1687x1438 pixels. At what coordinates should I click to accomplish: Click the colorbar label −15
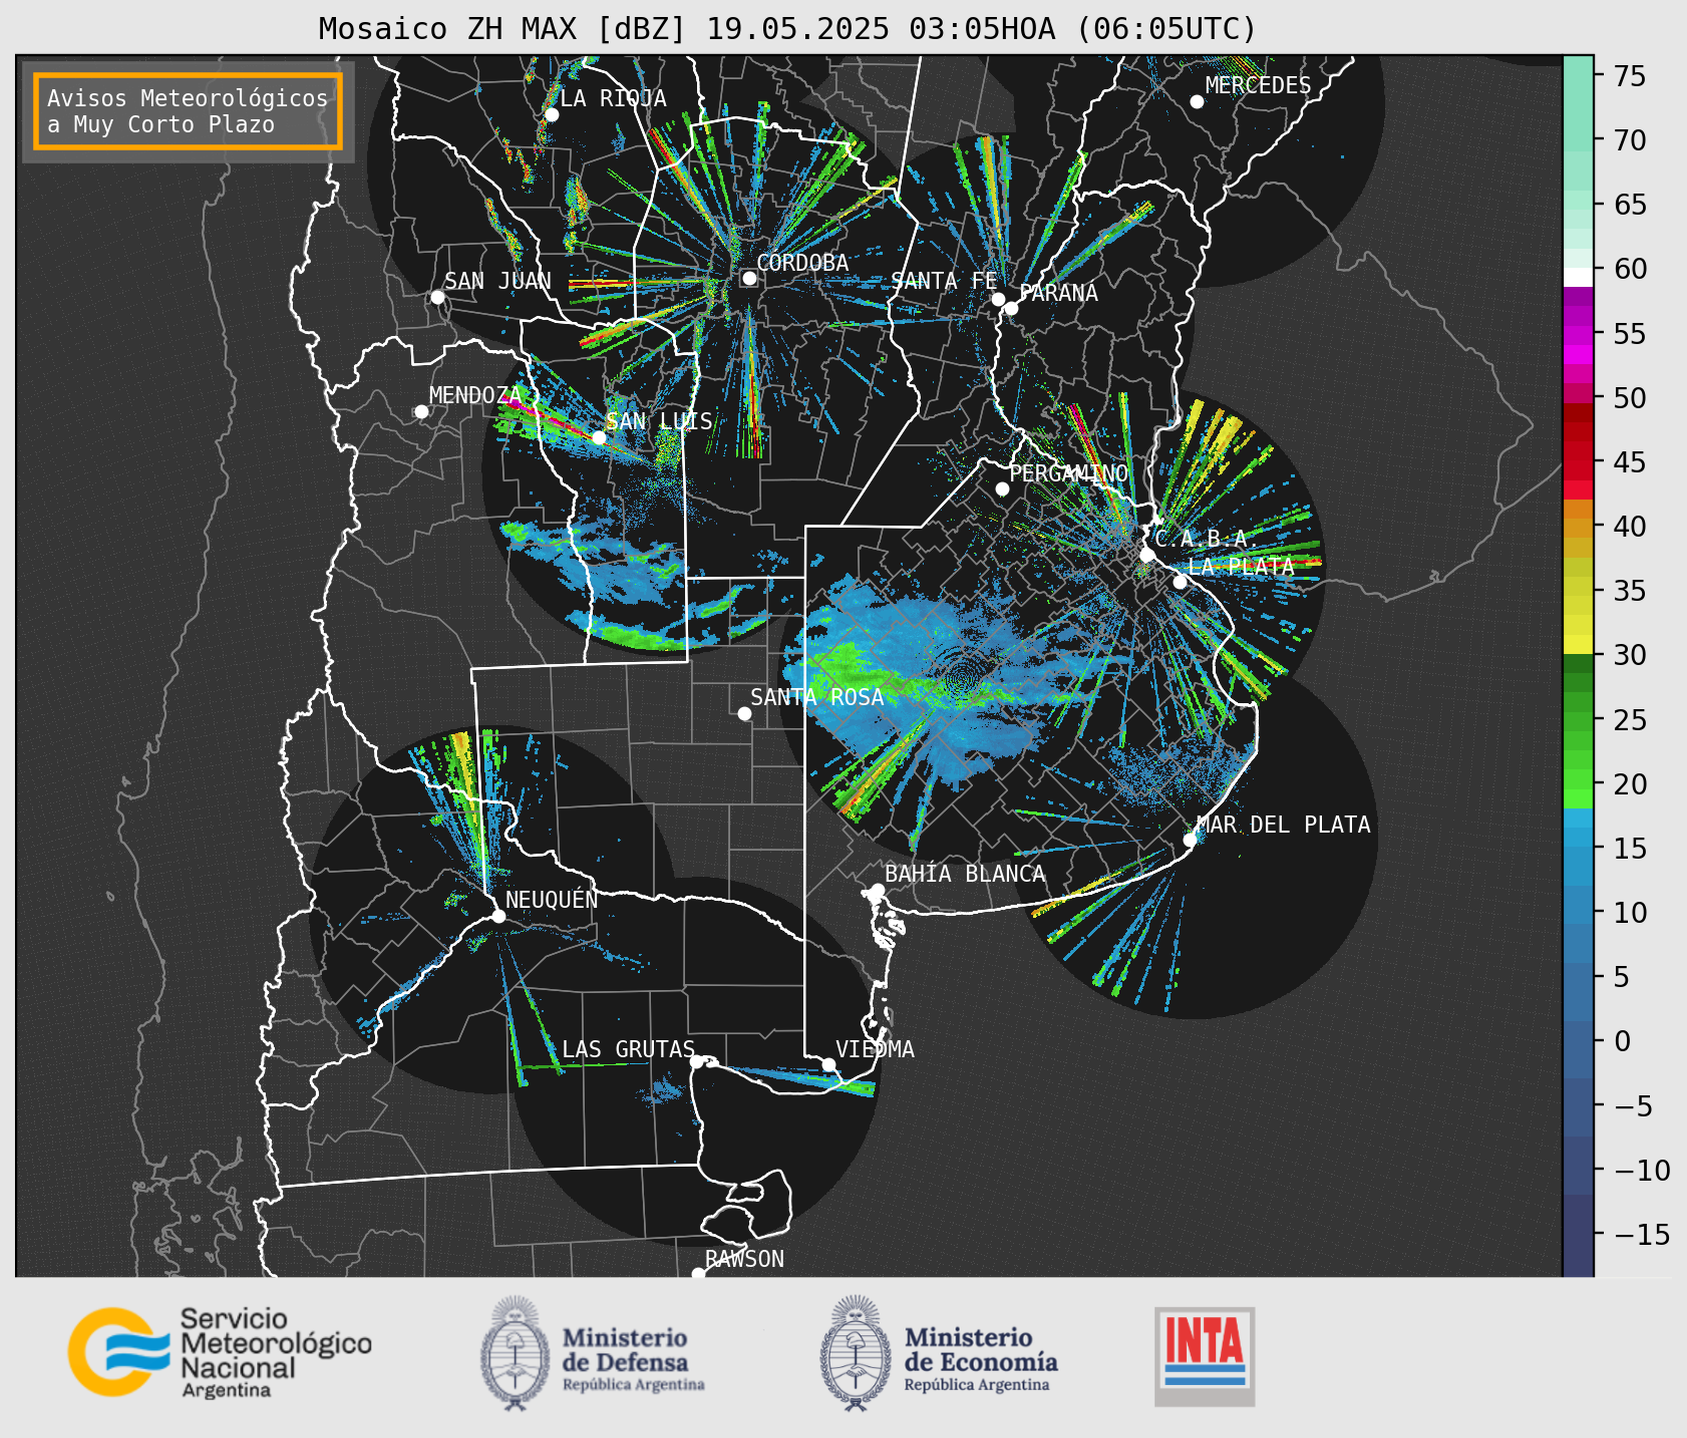(x=1642, y=1234)
